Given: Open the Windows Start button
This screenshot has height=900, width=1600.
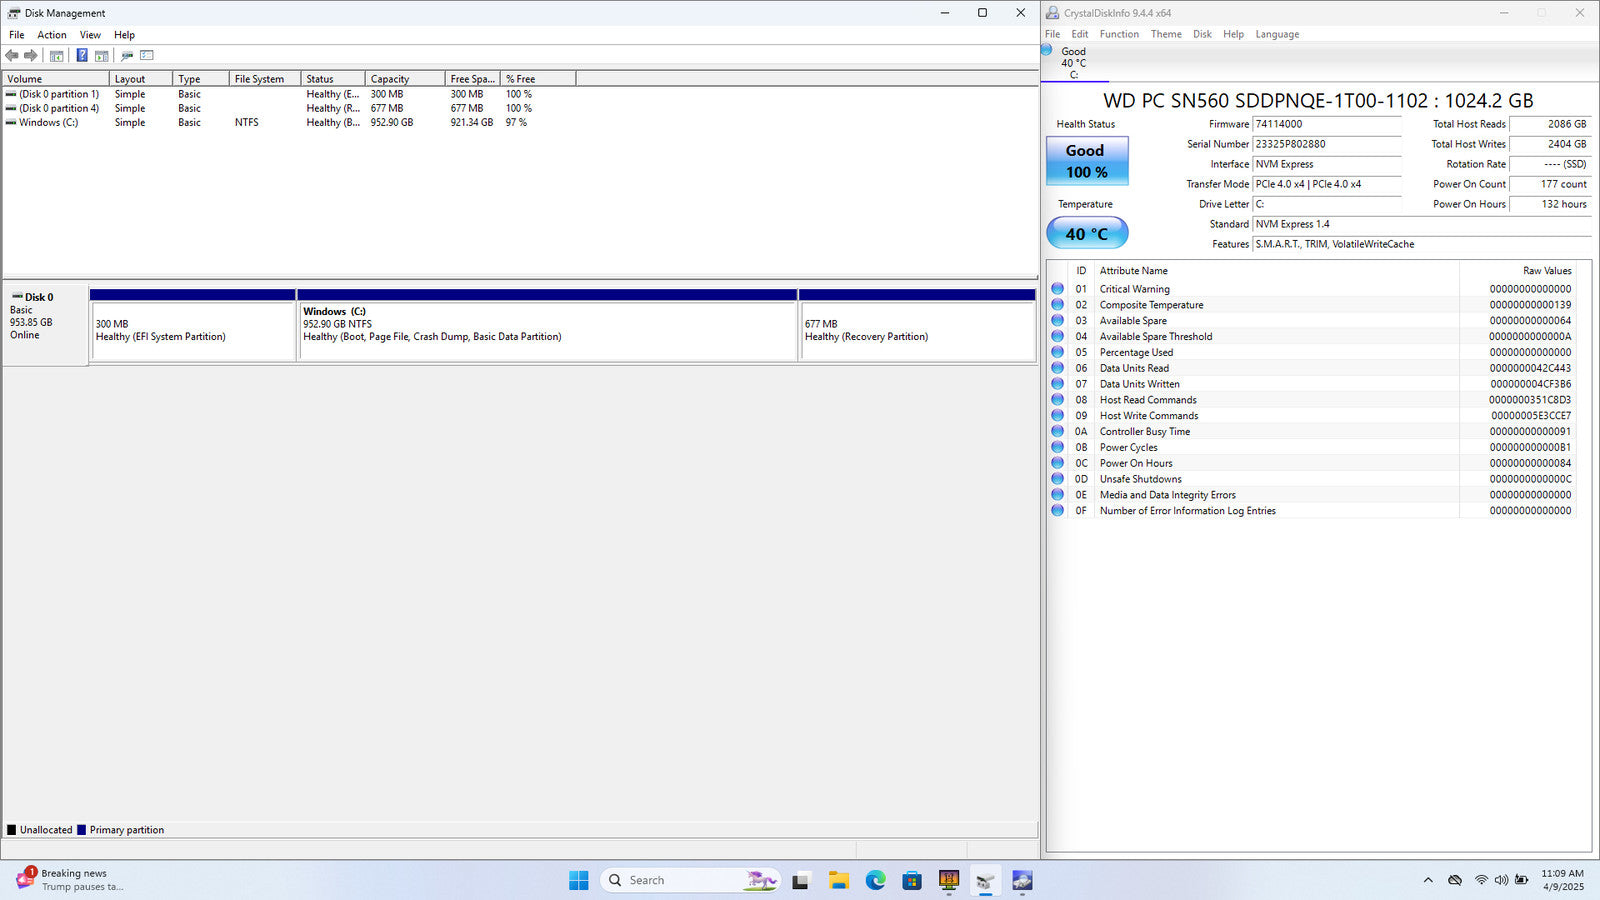Looking at the screenshot, I should pyautogui.click(x=578, y=880).
